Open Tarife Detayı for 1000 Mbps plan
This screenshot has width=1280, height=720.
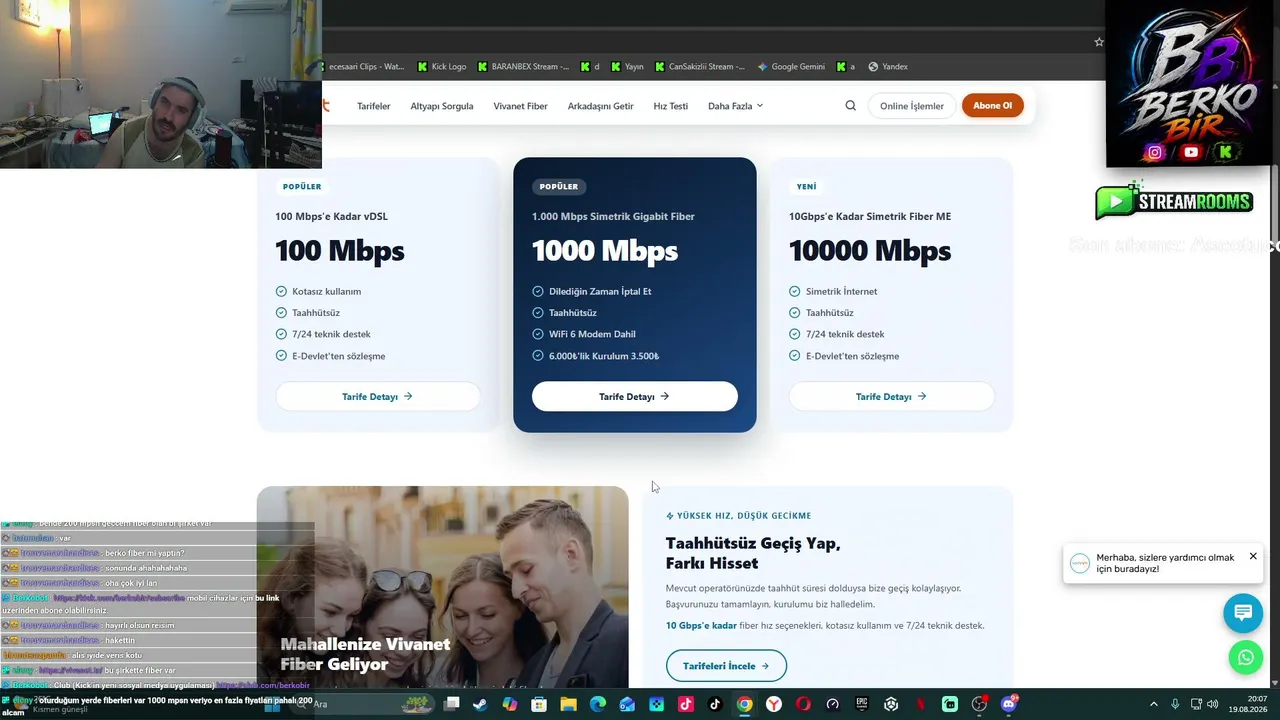[635, 396]
